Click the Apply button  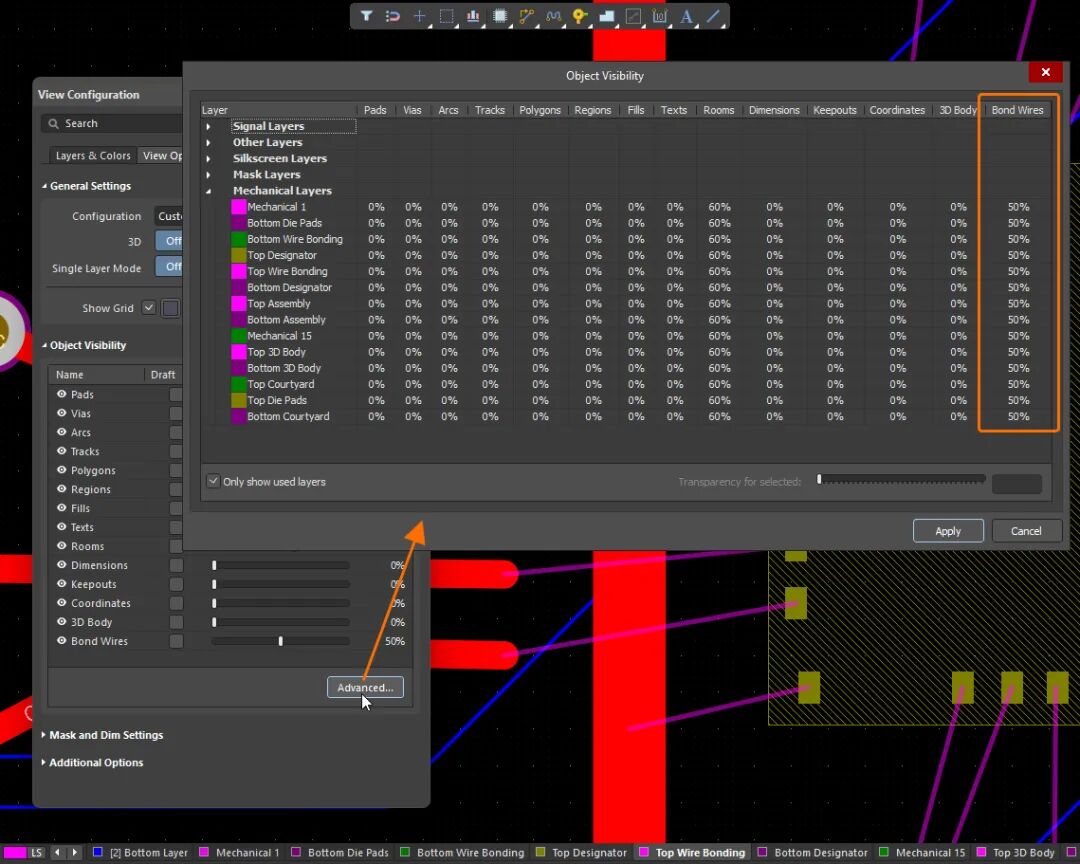pos(948,531)
